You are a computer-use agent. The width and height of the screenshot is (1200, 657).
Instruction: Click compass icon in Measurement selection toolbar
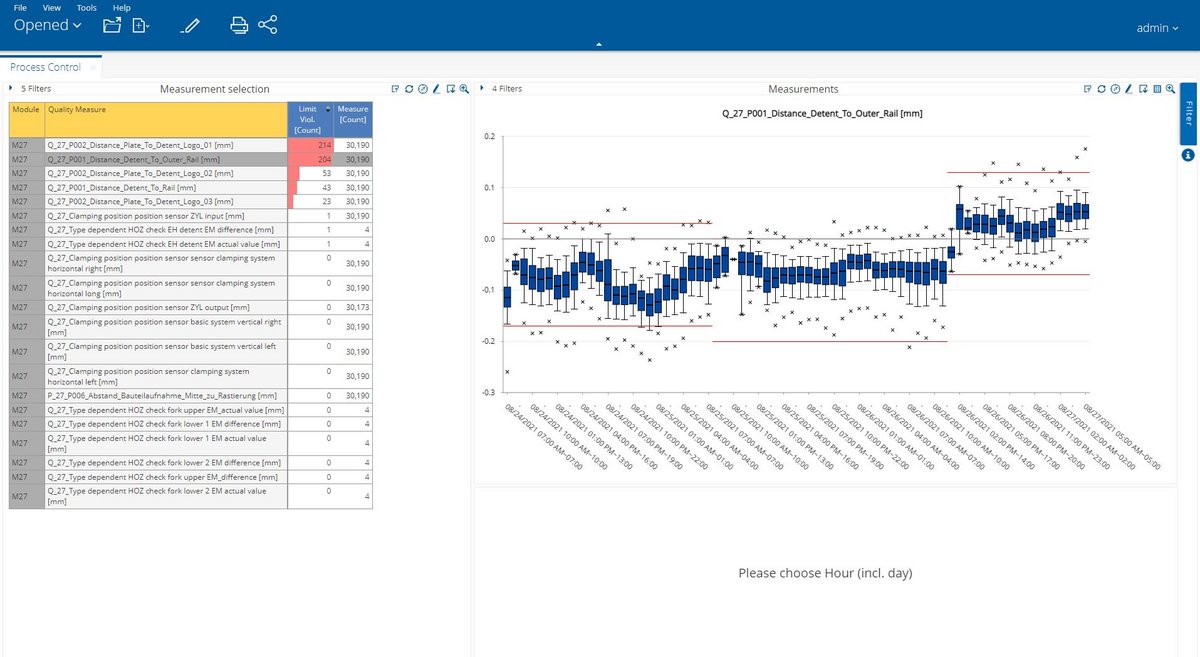pyautogui.click(x=423, y=89)
